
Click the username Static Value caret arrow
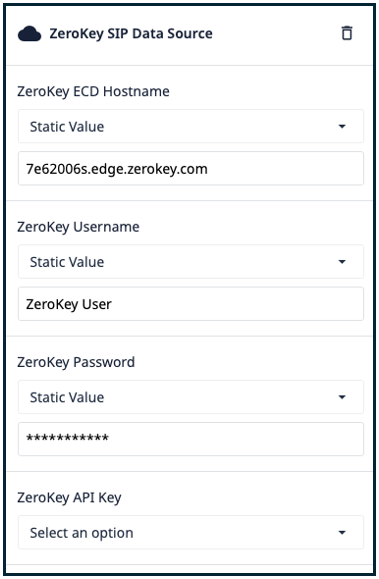(x=342, y=262)
